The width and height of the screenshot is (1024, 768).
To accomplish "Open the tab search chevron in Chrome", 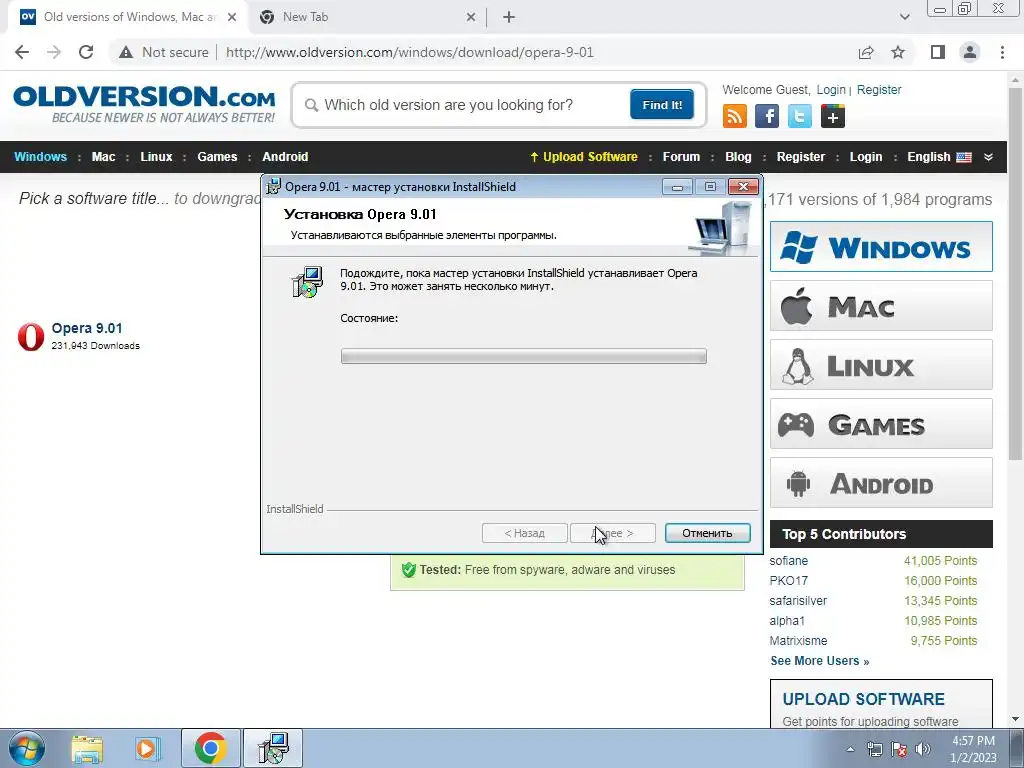I will tap(904, 17).
